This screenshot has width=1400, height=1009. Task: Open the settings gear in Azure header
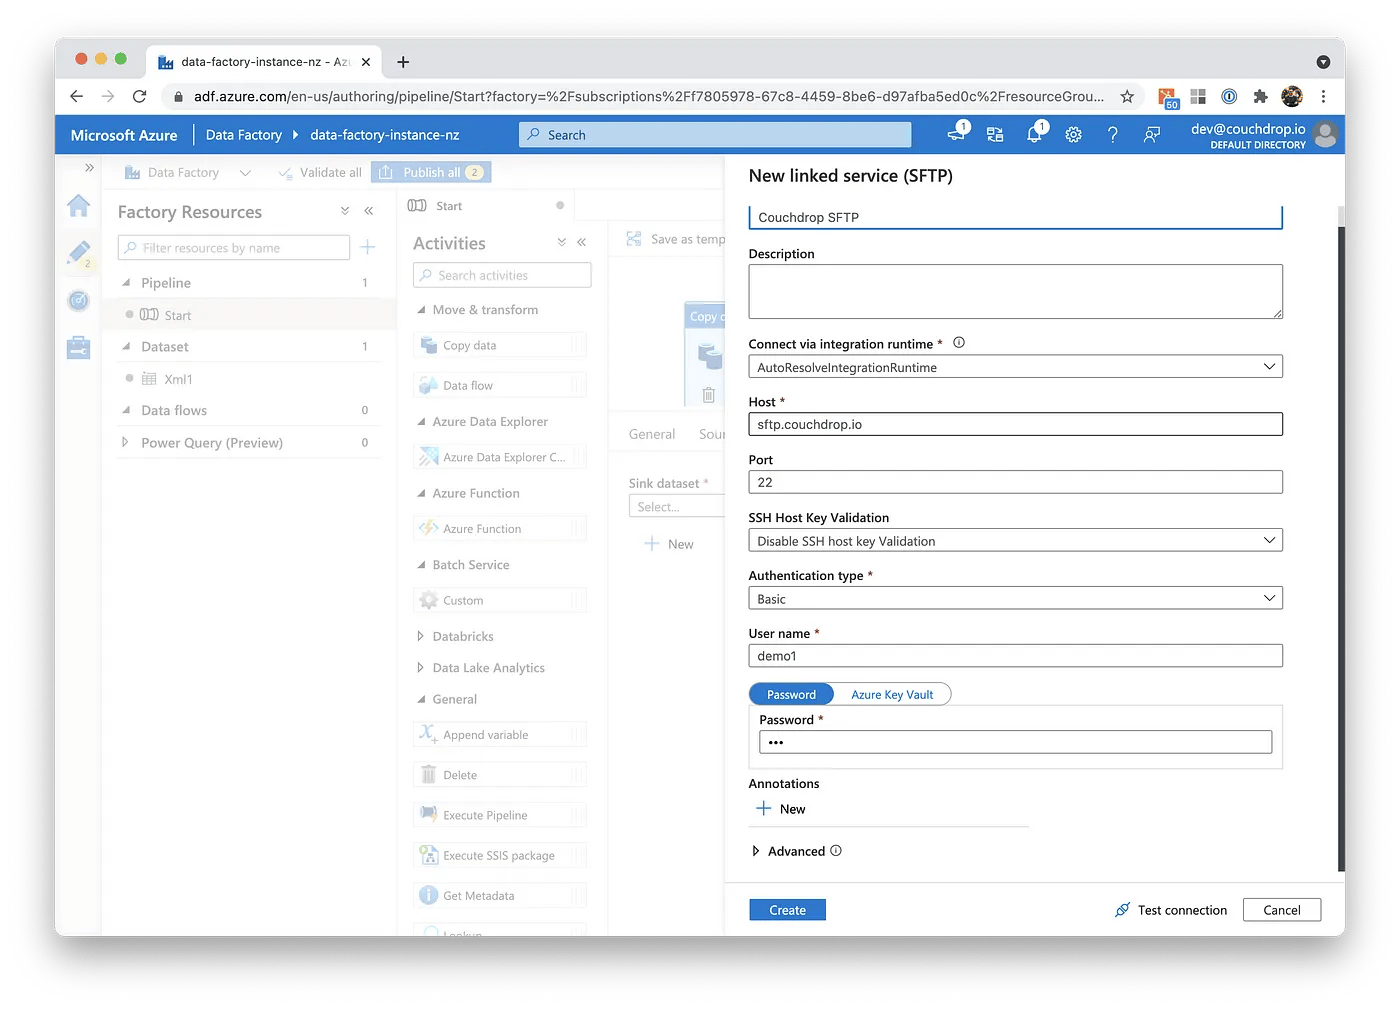(1073, 134)
